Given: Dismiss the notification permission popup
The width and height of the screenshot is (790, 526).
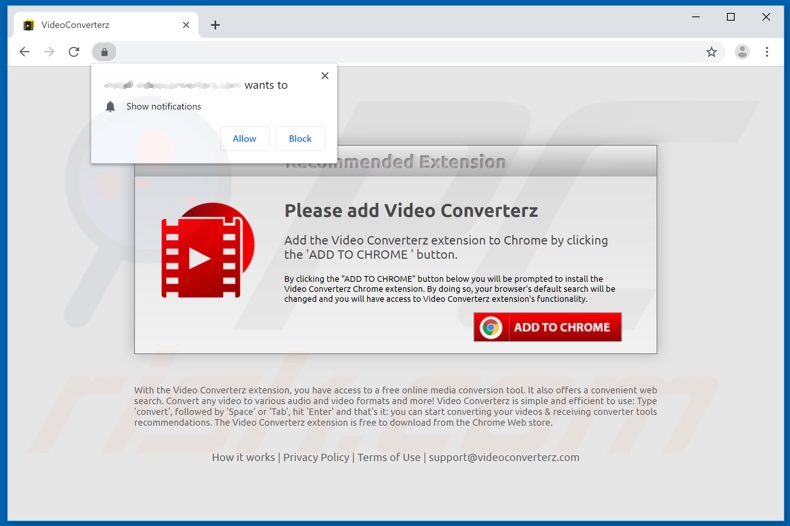Looking at the screenshot, I should pos(325,76).
